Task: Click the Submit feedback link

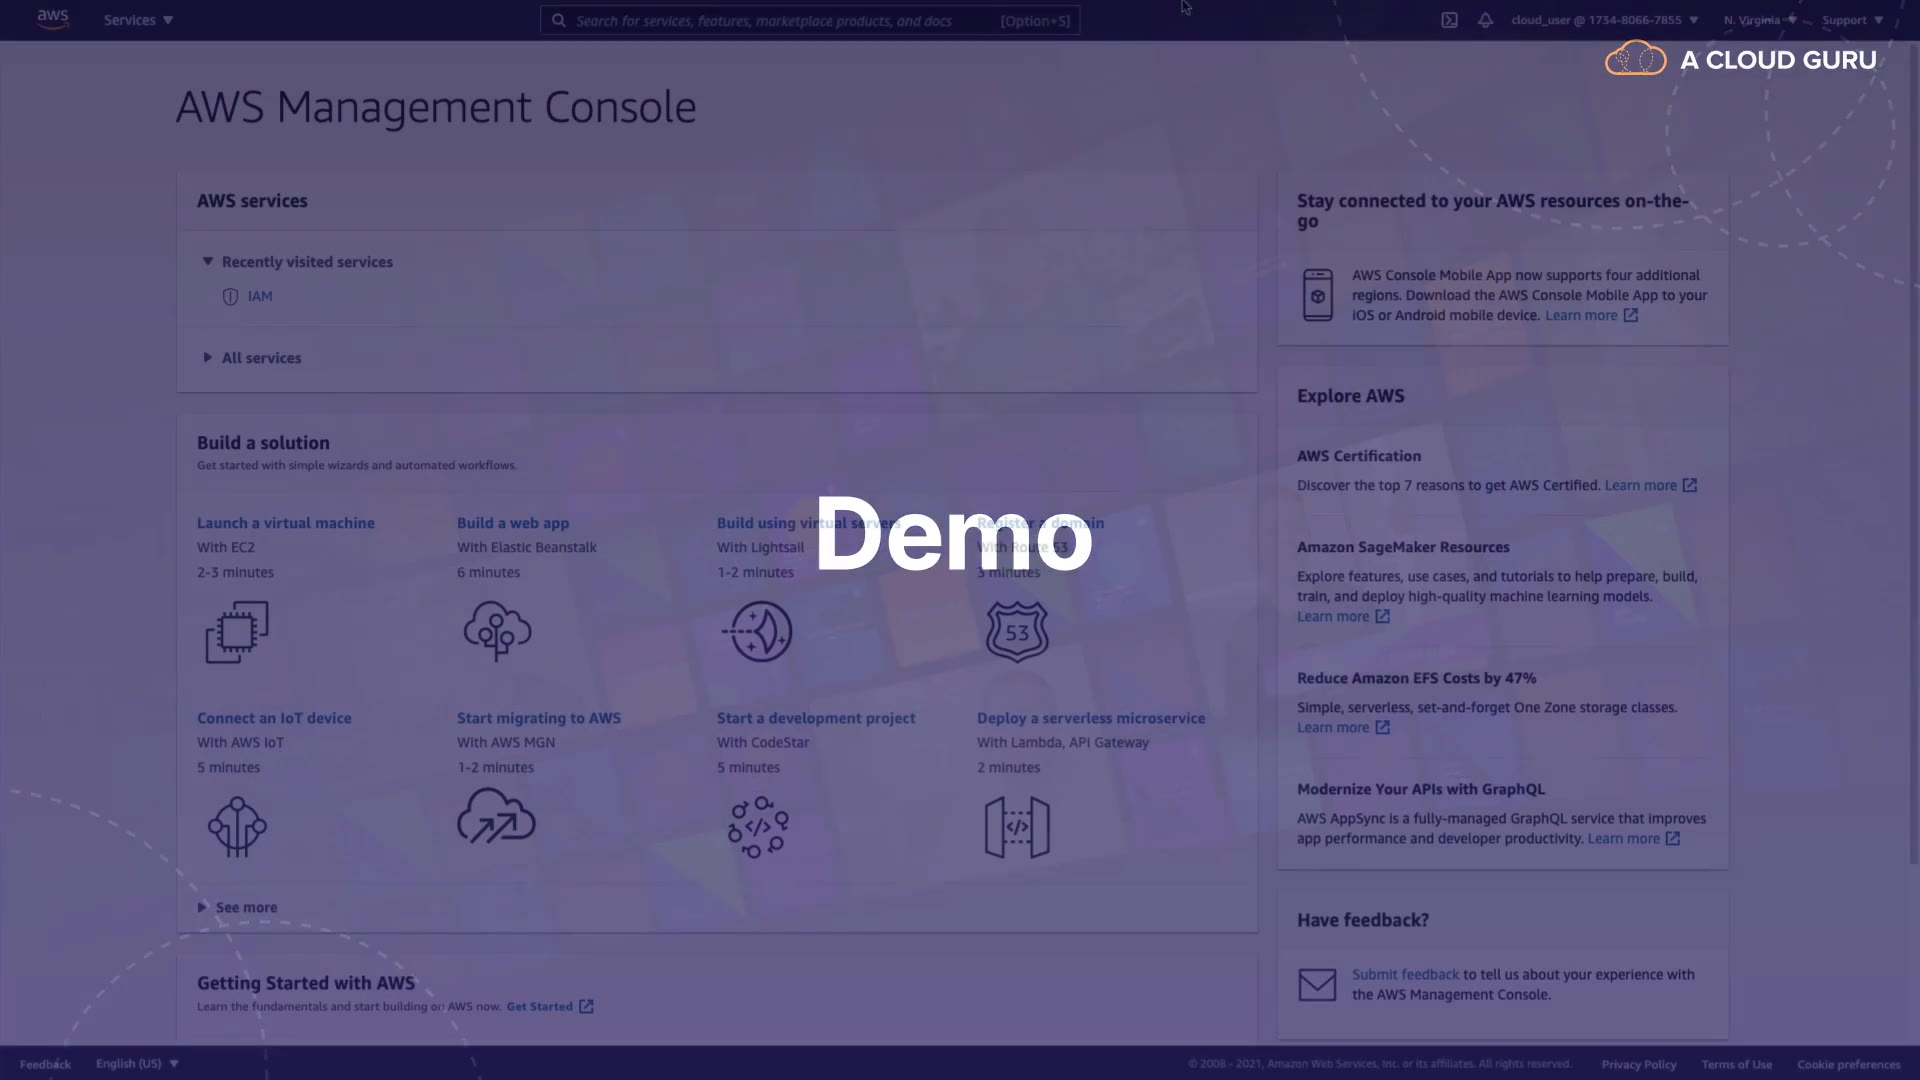Action: 1405,975
